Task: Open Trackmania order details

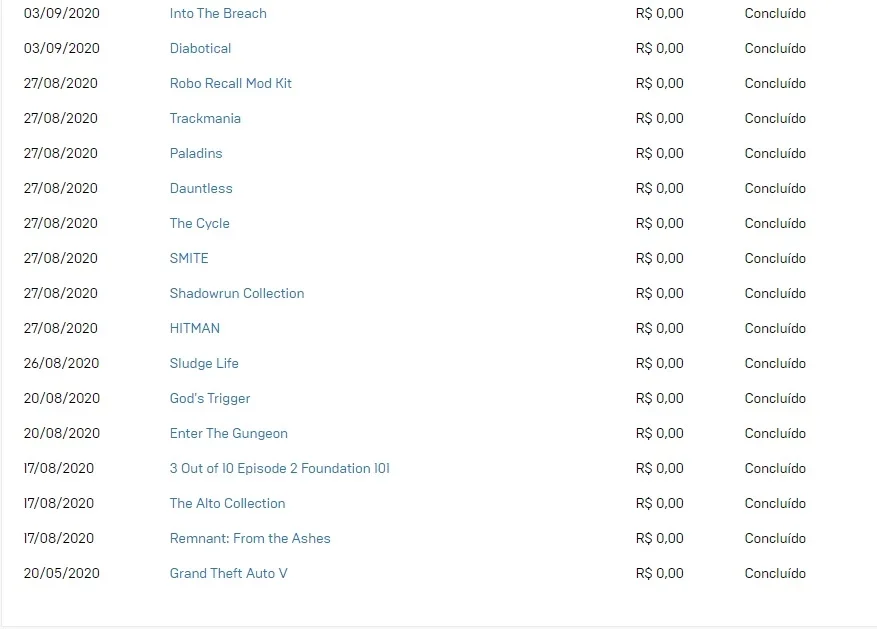Action: coord(205,119)
